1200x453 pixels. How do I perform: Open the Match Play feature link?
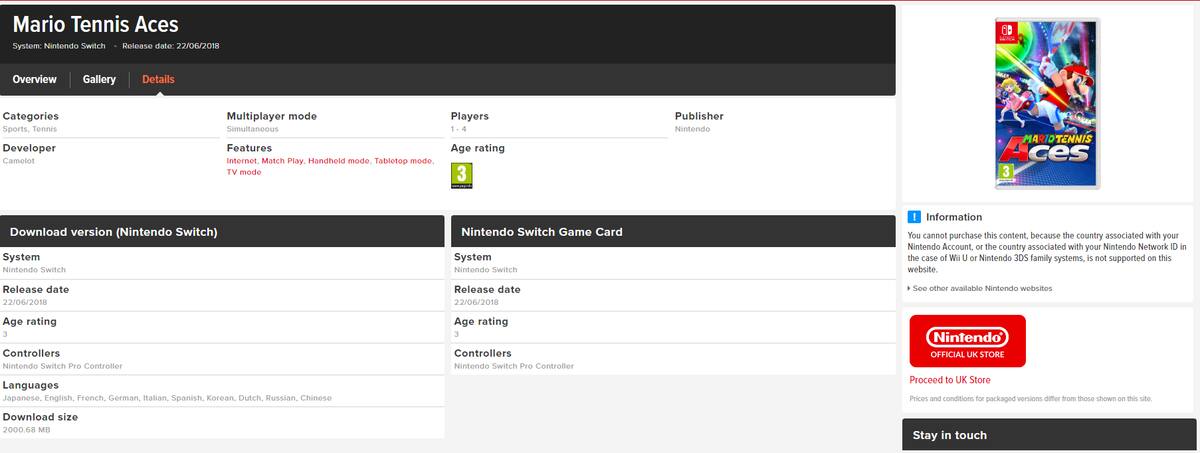coord(282,160)
